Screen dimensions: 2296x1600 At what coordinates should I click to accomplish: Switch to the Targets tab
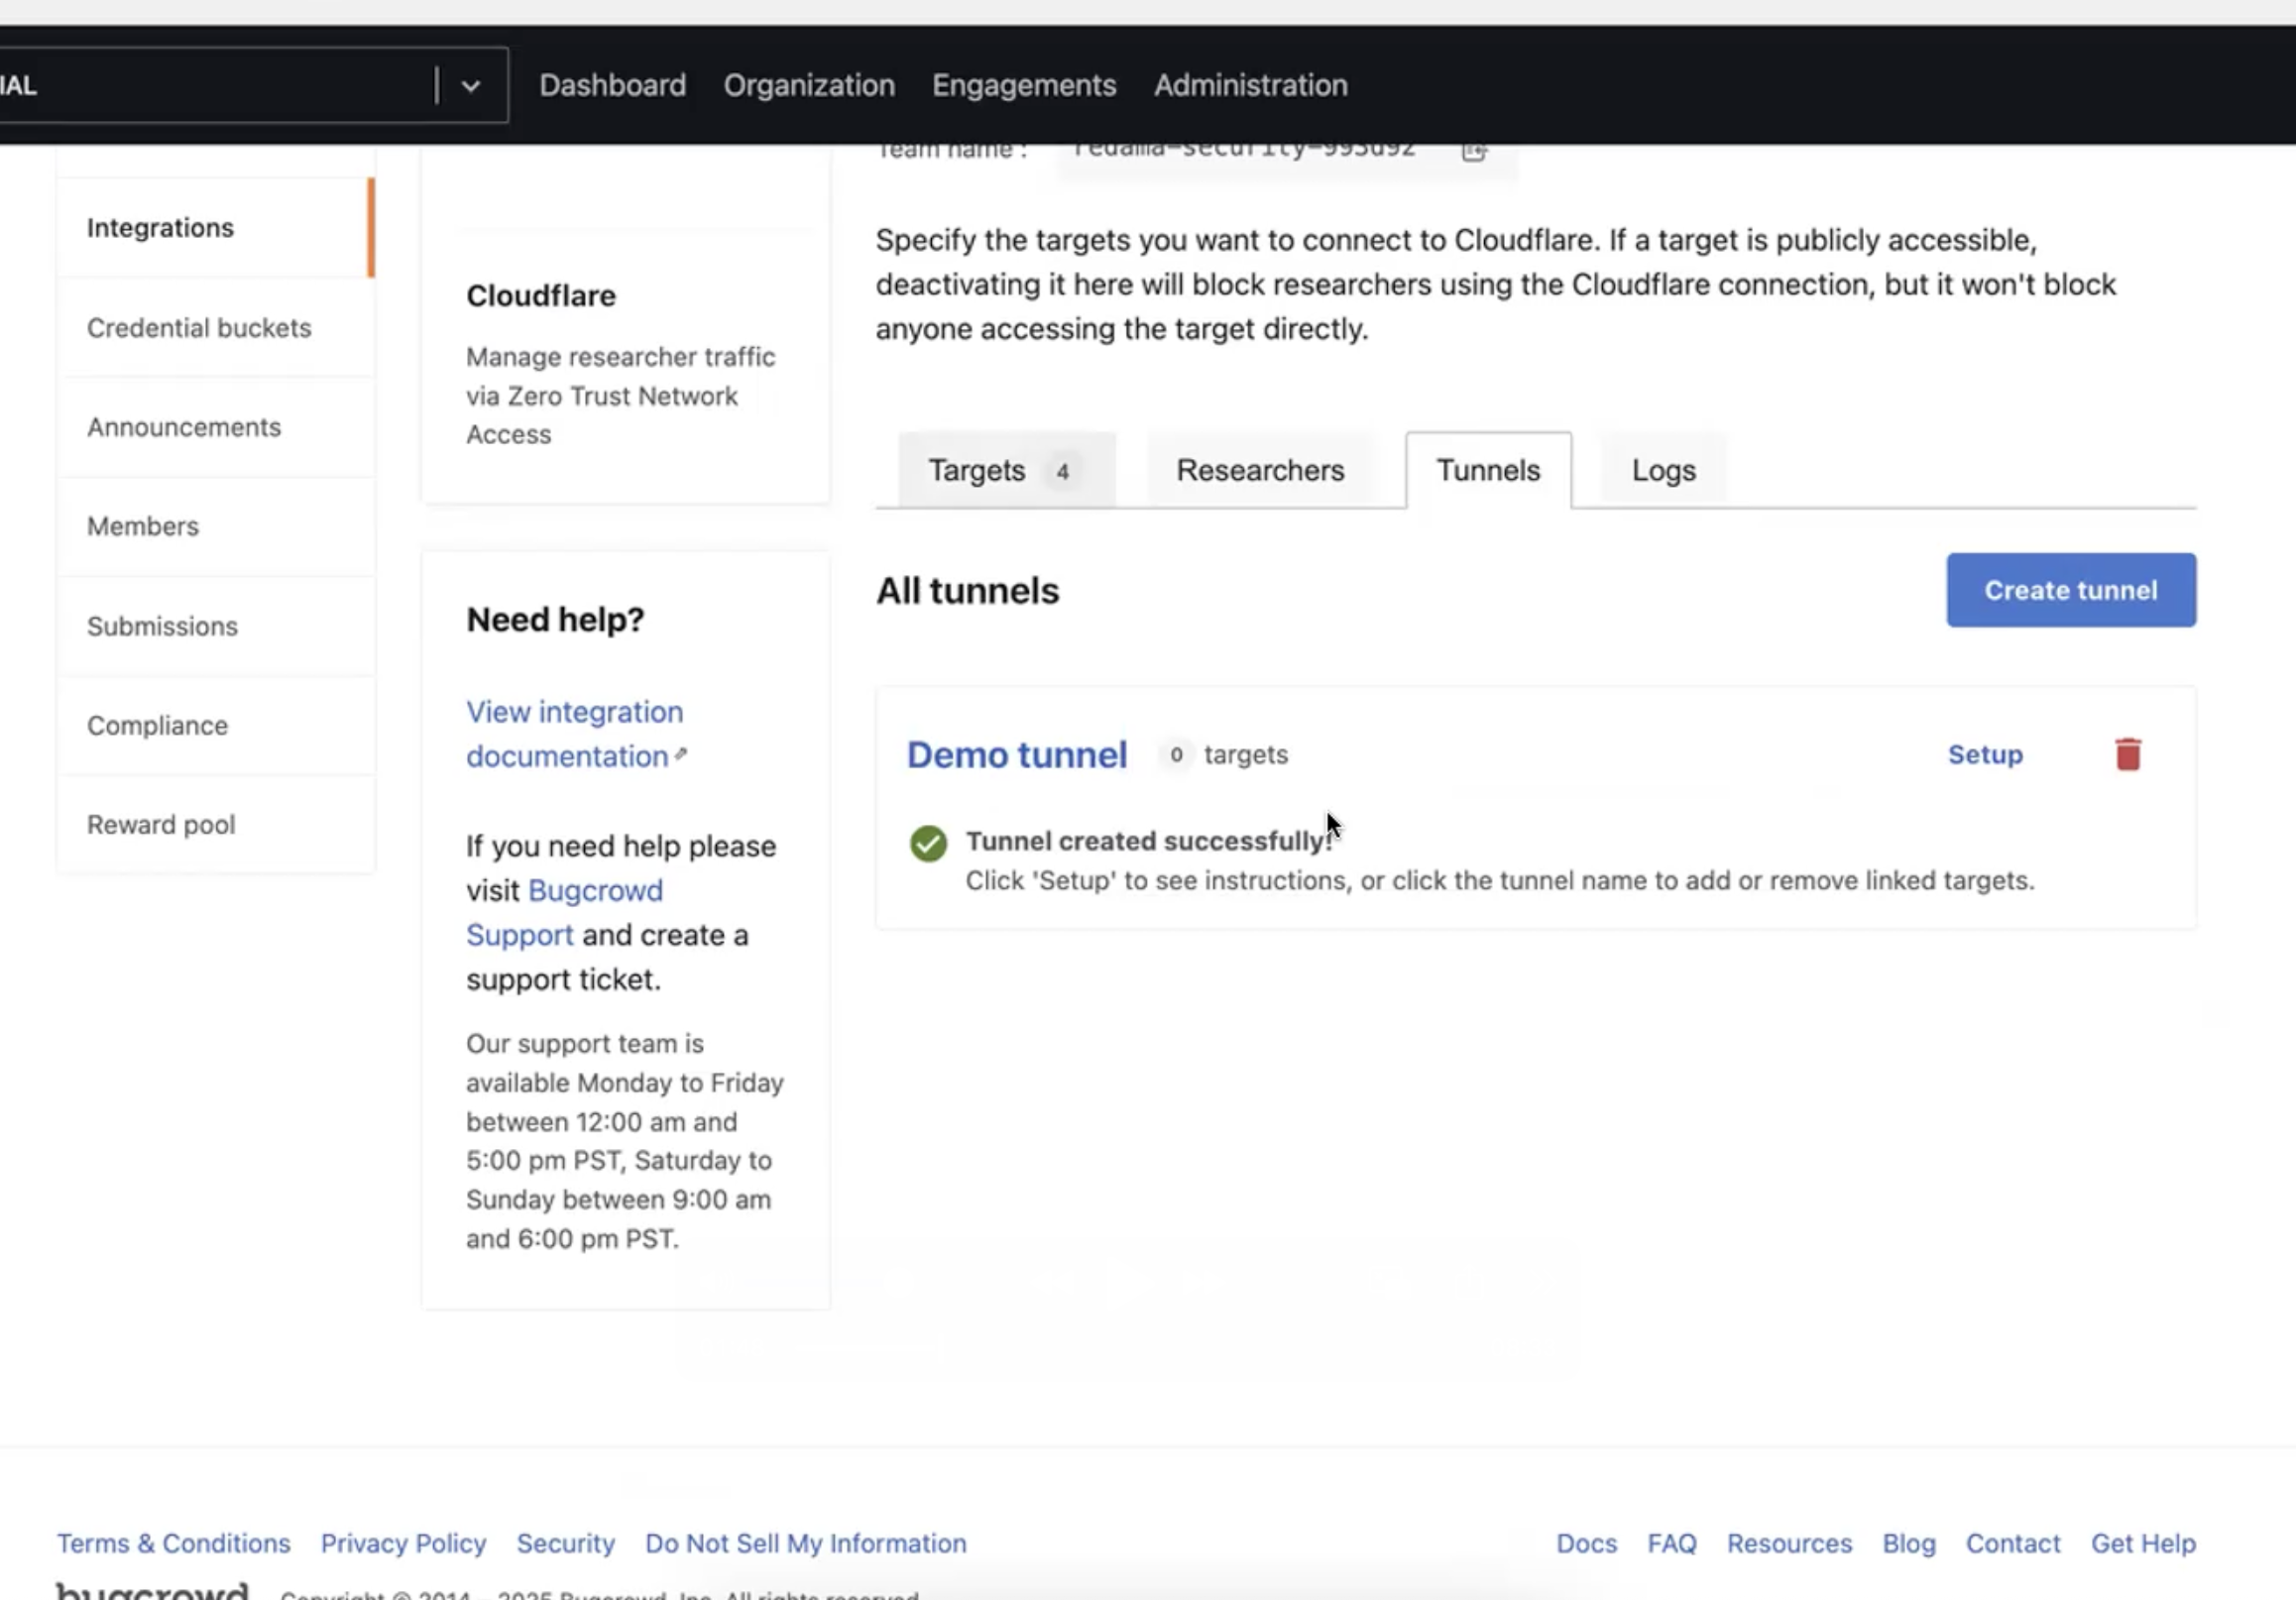(x=1006, y=470)
